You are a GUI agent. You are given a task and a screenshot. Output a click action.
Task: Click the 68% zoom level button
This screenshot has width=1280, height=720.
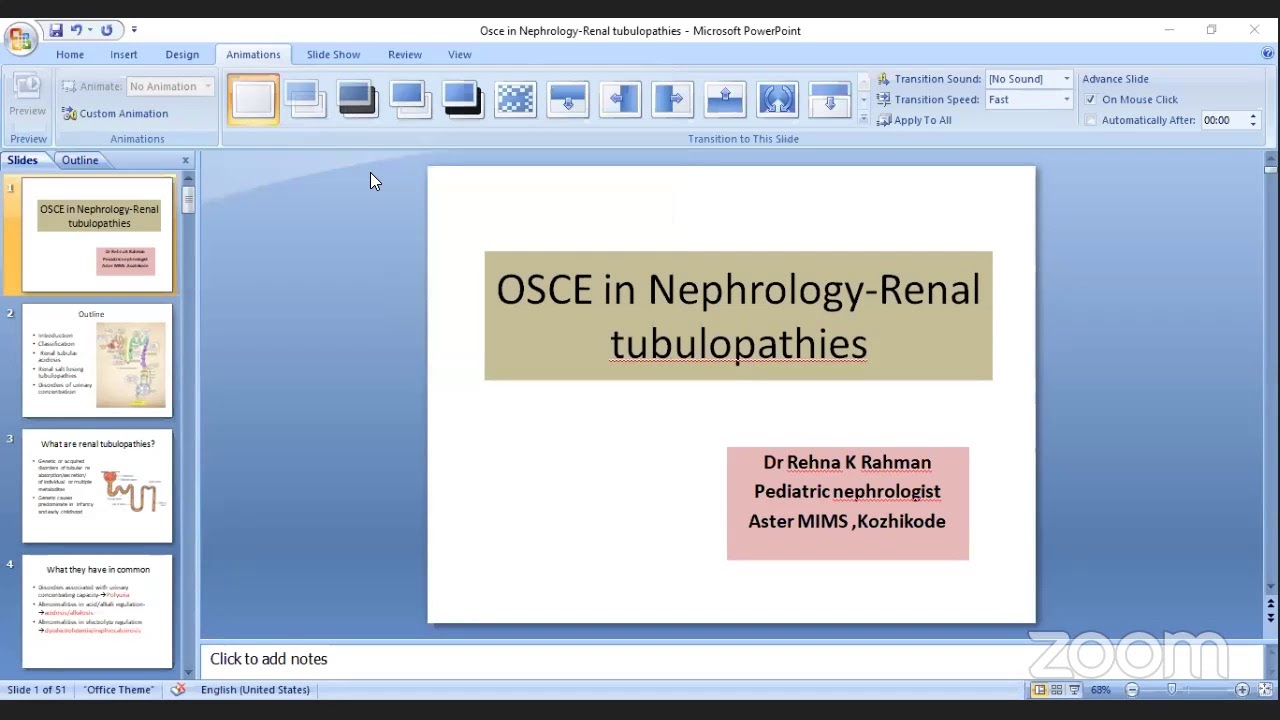click(1101, 690)
